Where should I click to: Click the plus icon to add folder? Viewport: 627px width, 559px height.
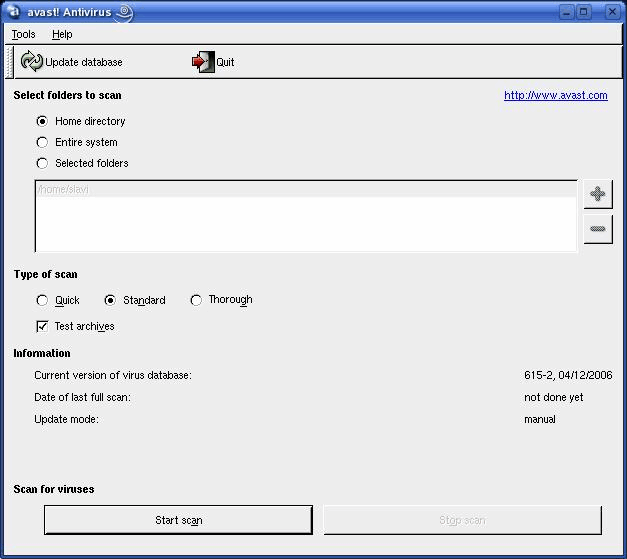coord(597,194)
